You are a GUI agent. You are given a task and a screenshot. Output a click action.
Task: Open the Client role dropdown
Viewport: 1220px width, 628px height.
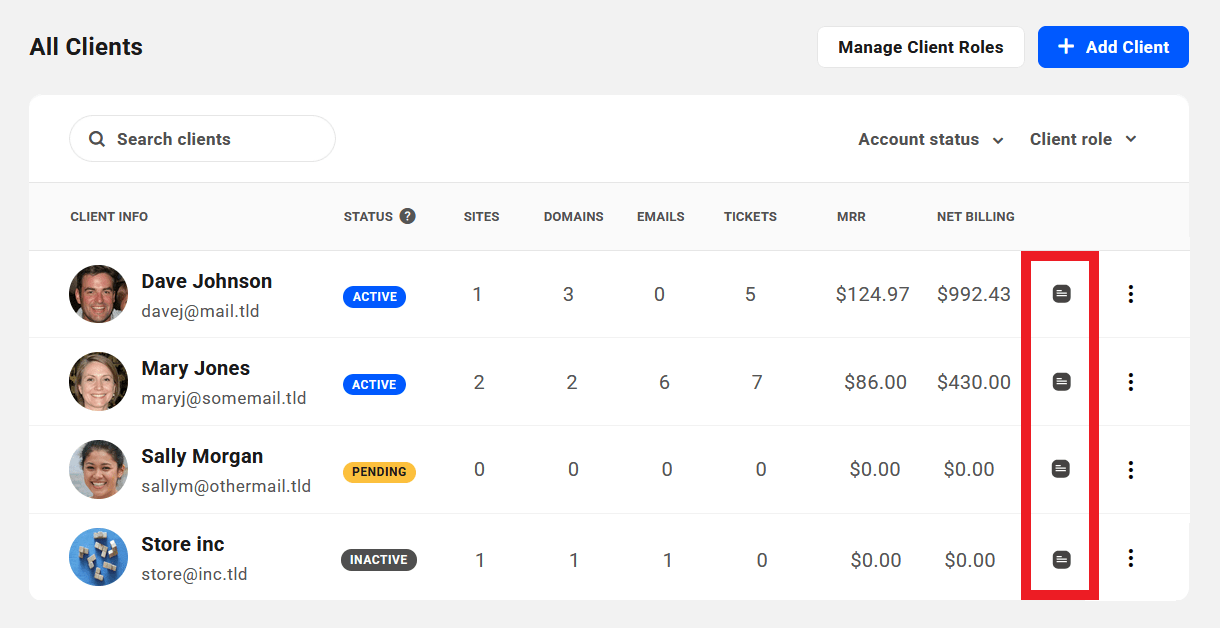pos(1083,139)
